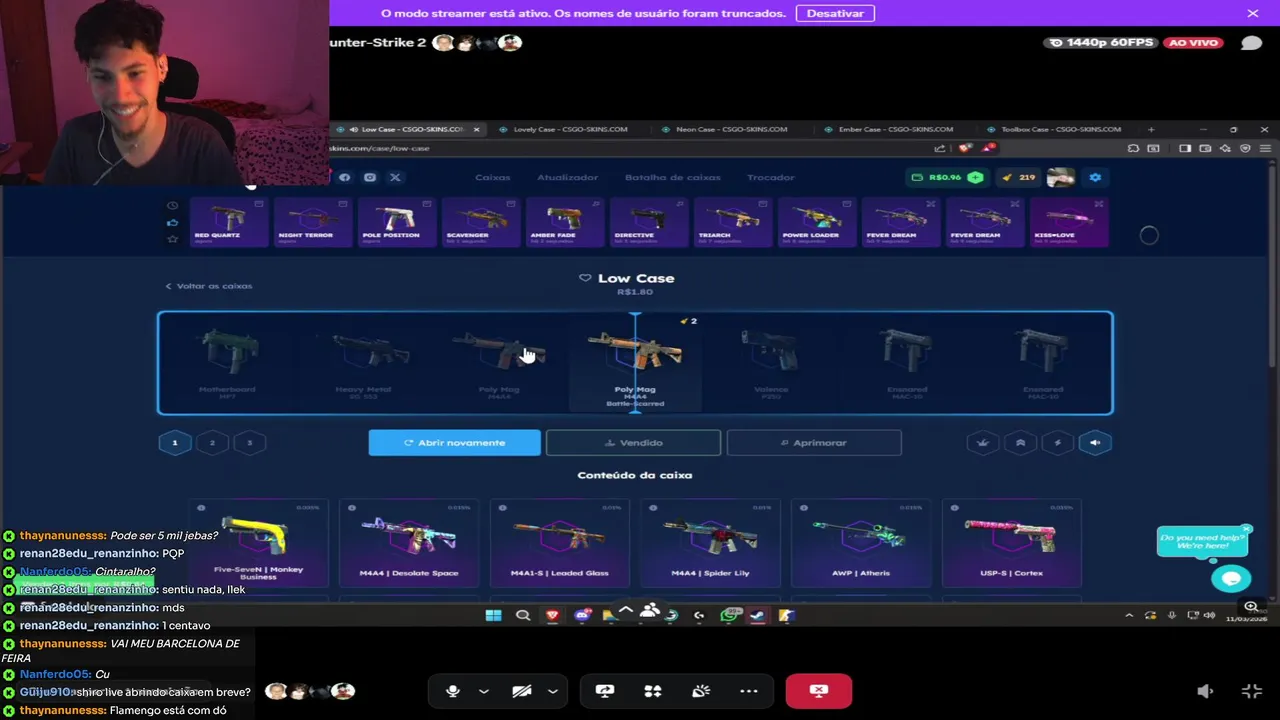Close the Low Case browser tab
Image resolution: width=1280 pixels, height=720 pixels.
coord(476,129)
